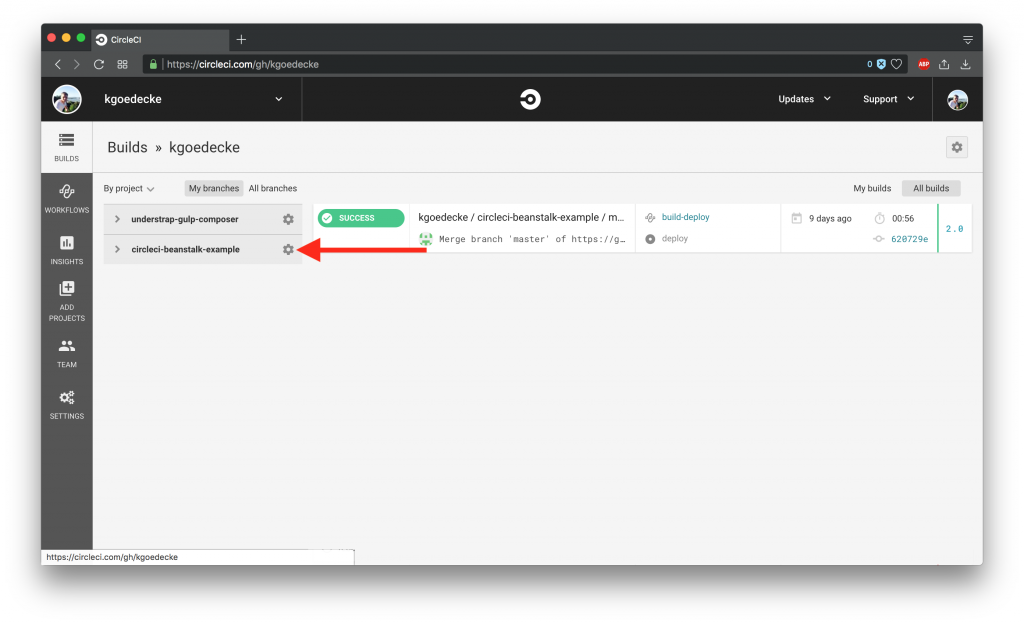This screenshot has height=624, width=1024.
Task: Go forward in the browser
Action: pyautogui.click(x=77, y=64)
